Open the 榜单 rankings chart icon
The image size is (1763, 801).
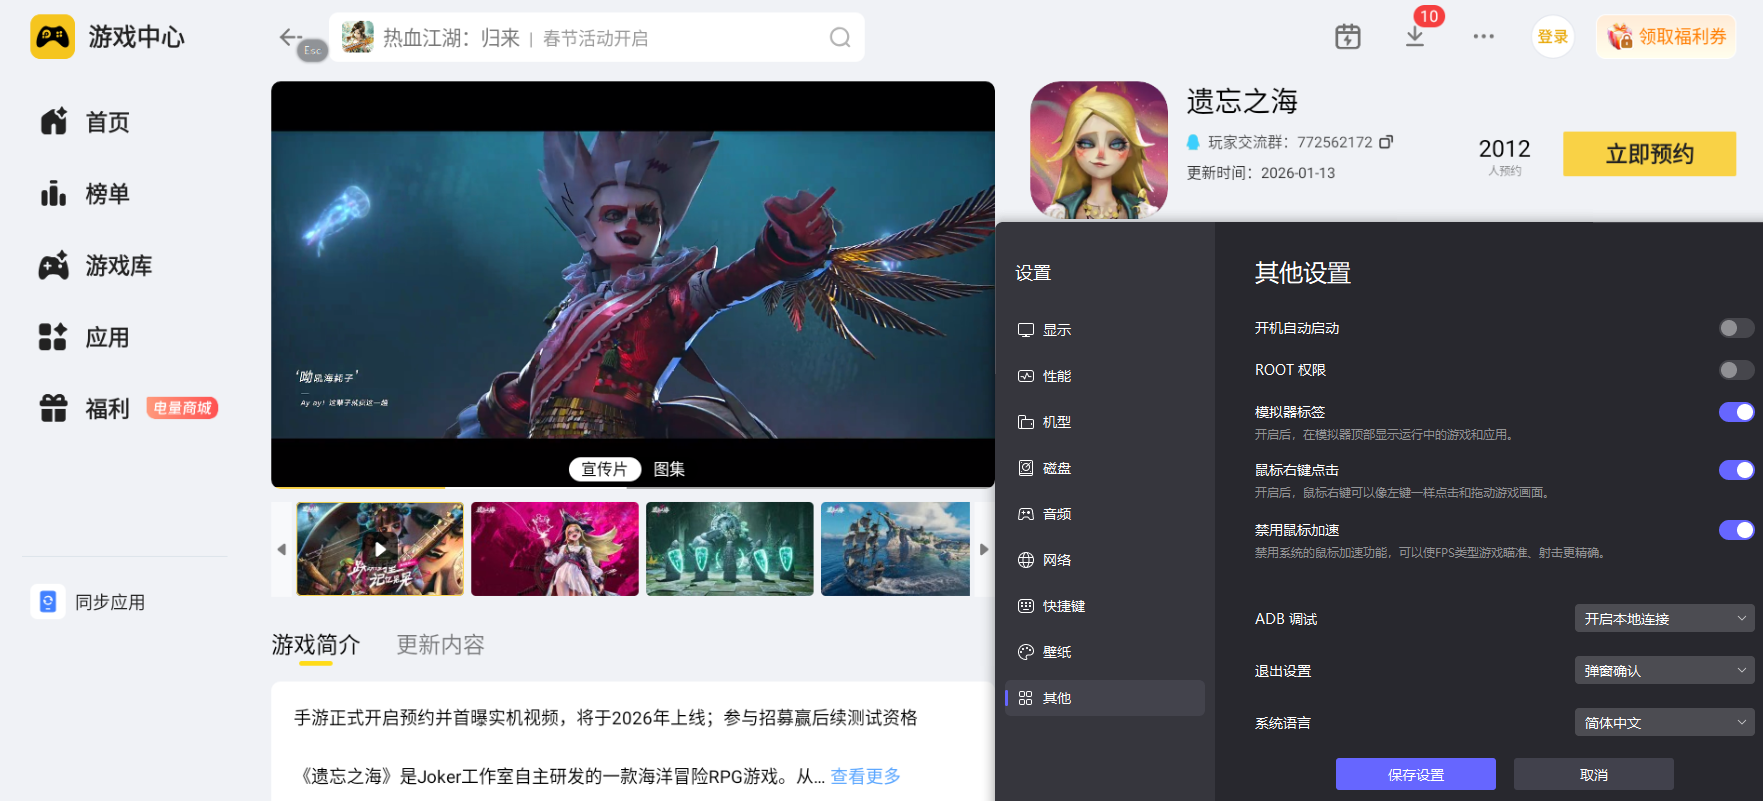54,193
